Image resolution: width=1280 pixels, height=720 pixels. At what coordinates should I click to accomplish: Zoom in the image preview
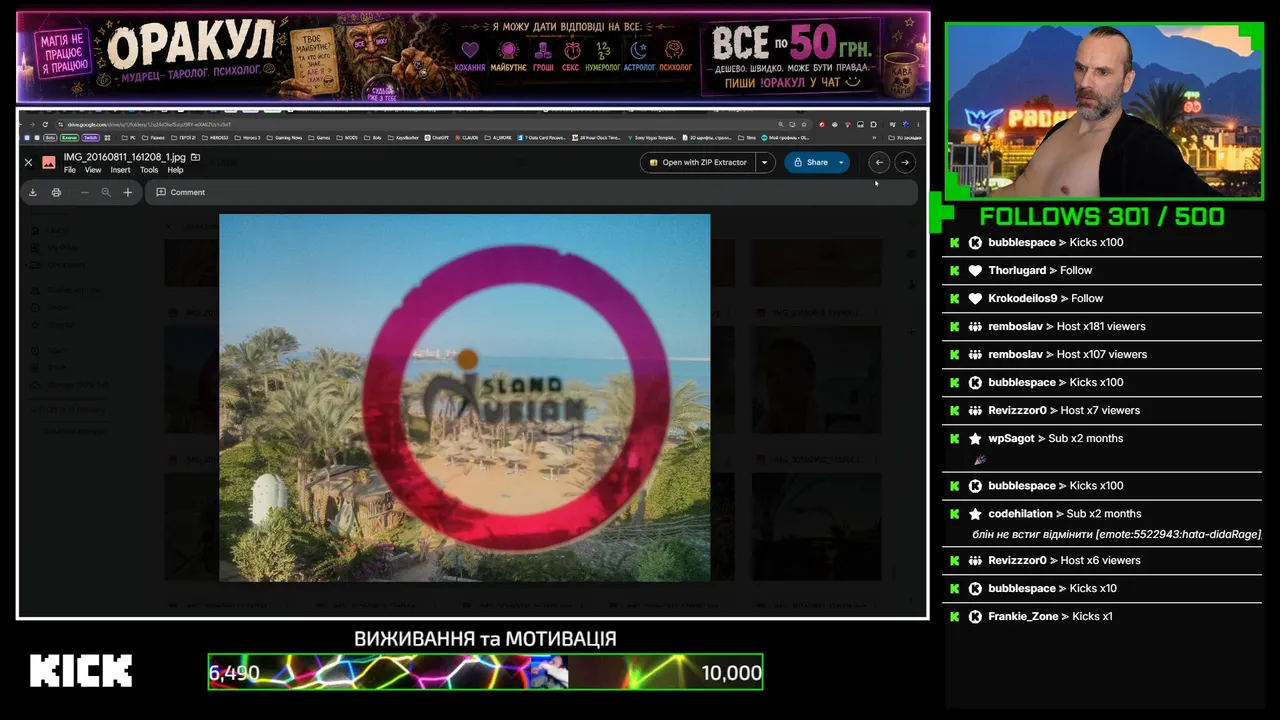(x=127, y=192)
